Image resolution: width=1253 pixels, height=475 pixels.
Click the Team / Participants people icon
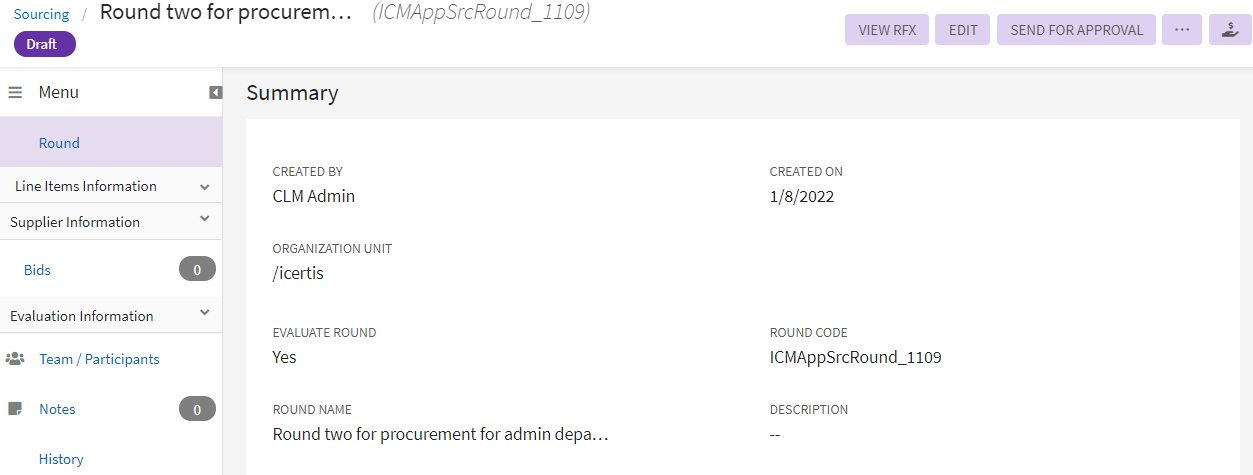[x=15, y=359]
